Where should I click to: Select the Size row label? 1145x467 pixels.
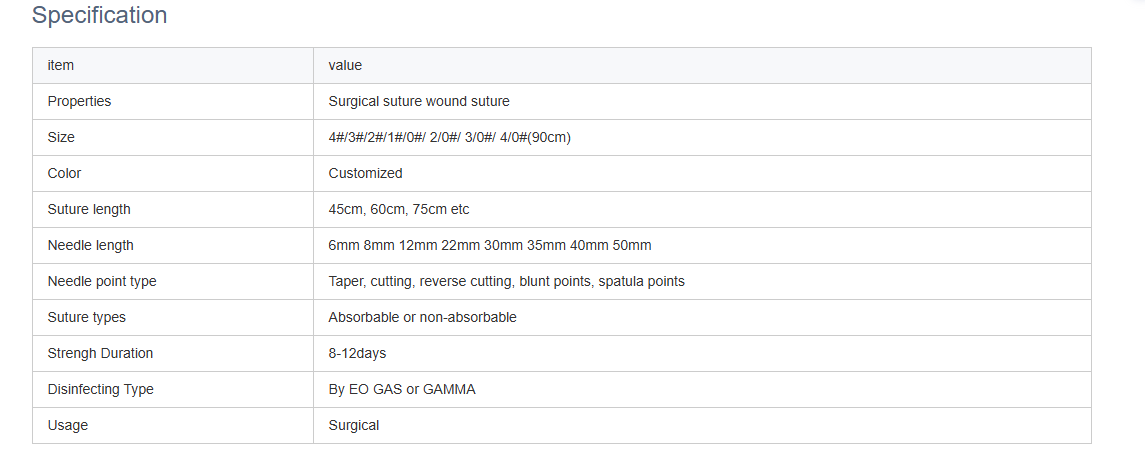click(61, 137)
